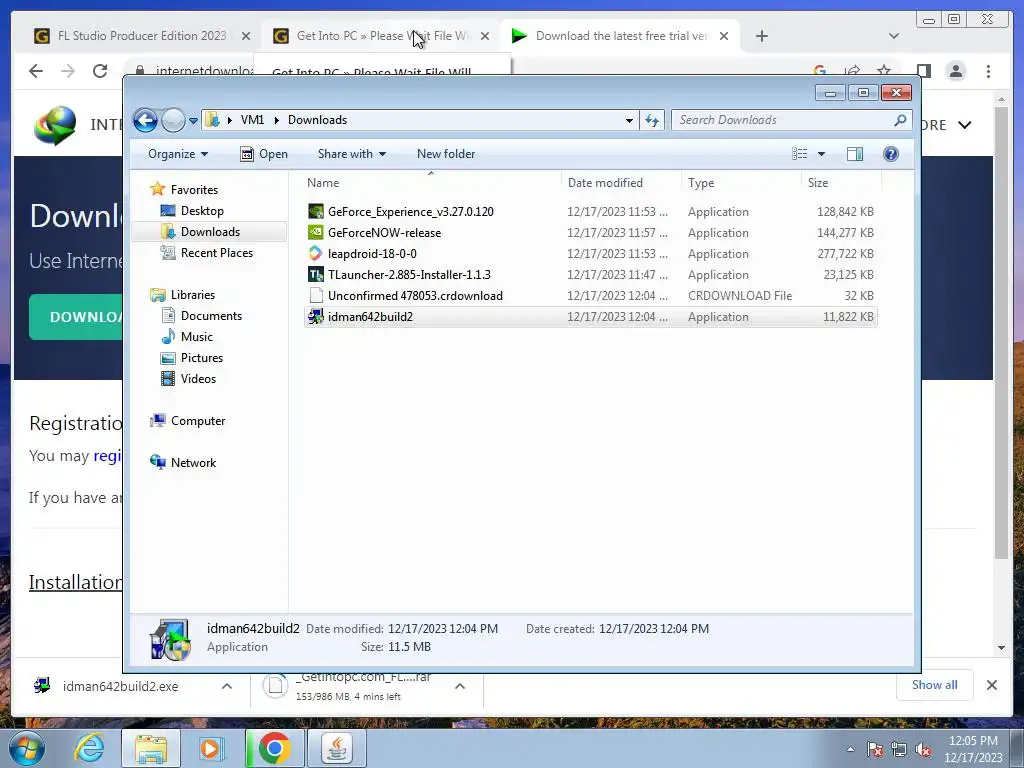This screenshot has height=768, width=1024.
Task: Close the Chrome downloads bar
Action: [991, 685]
